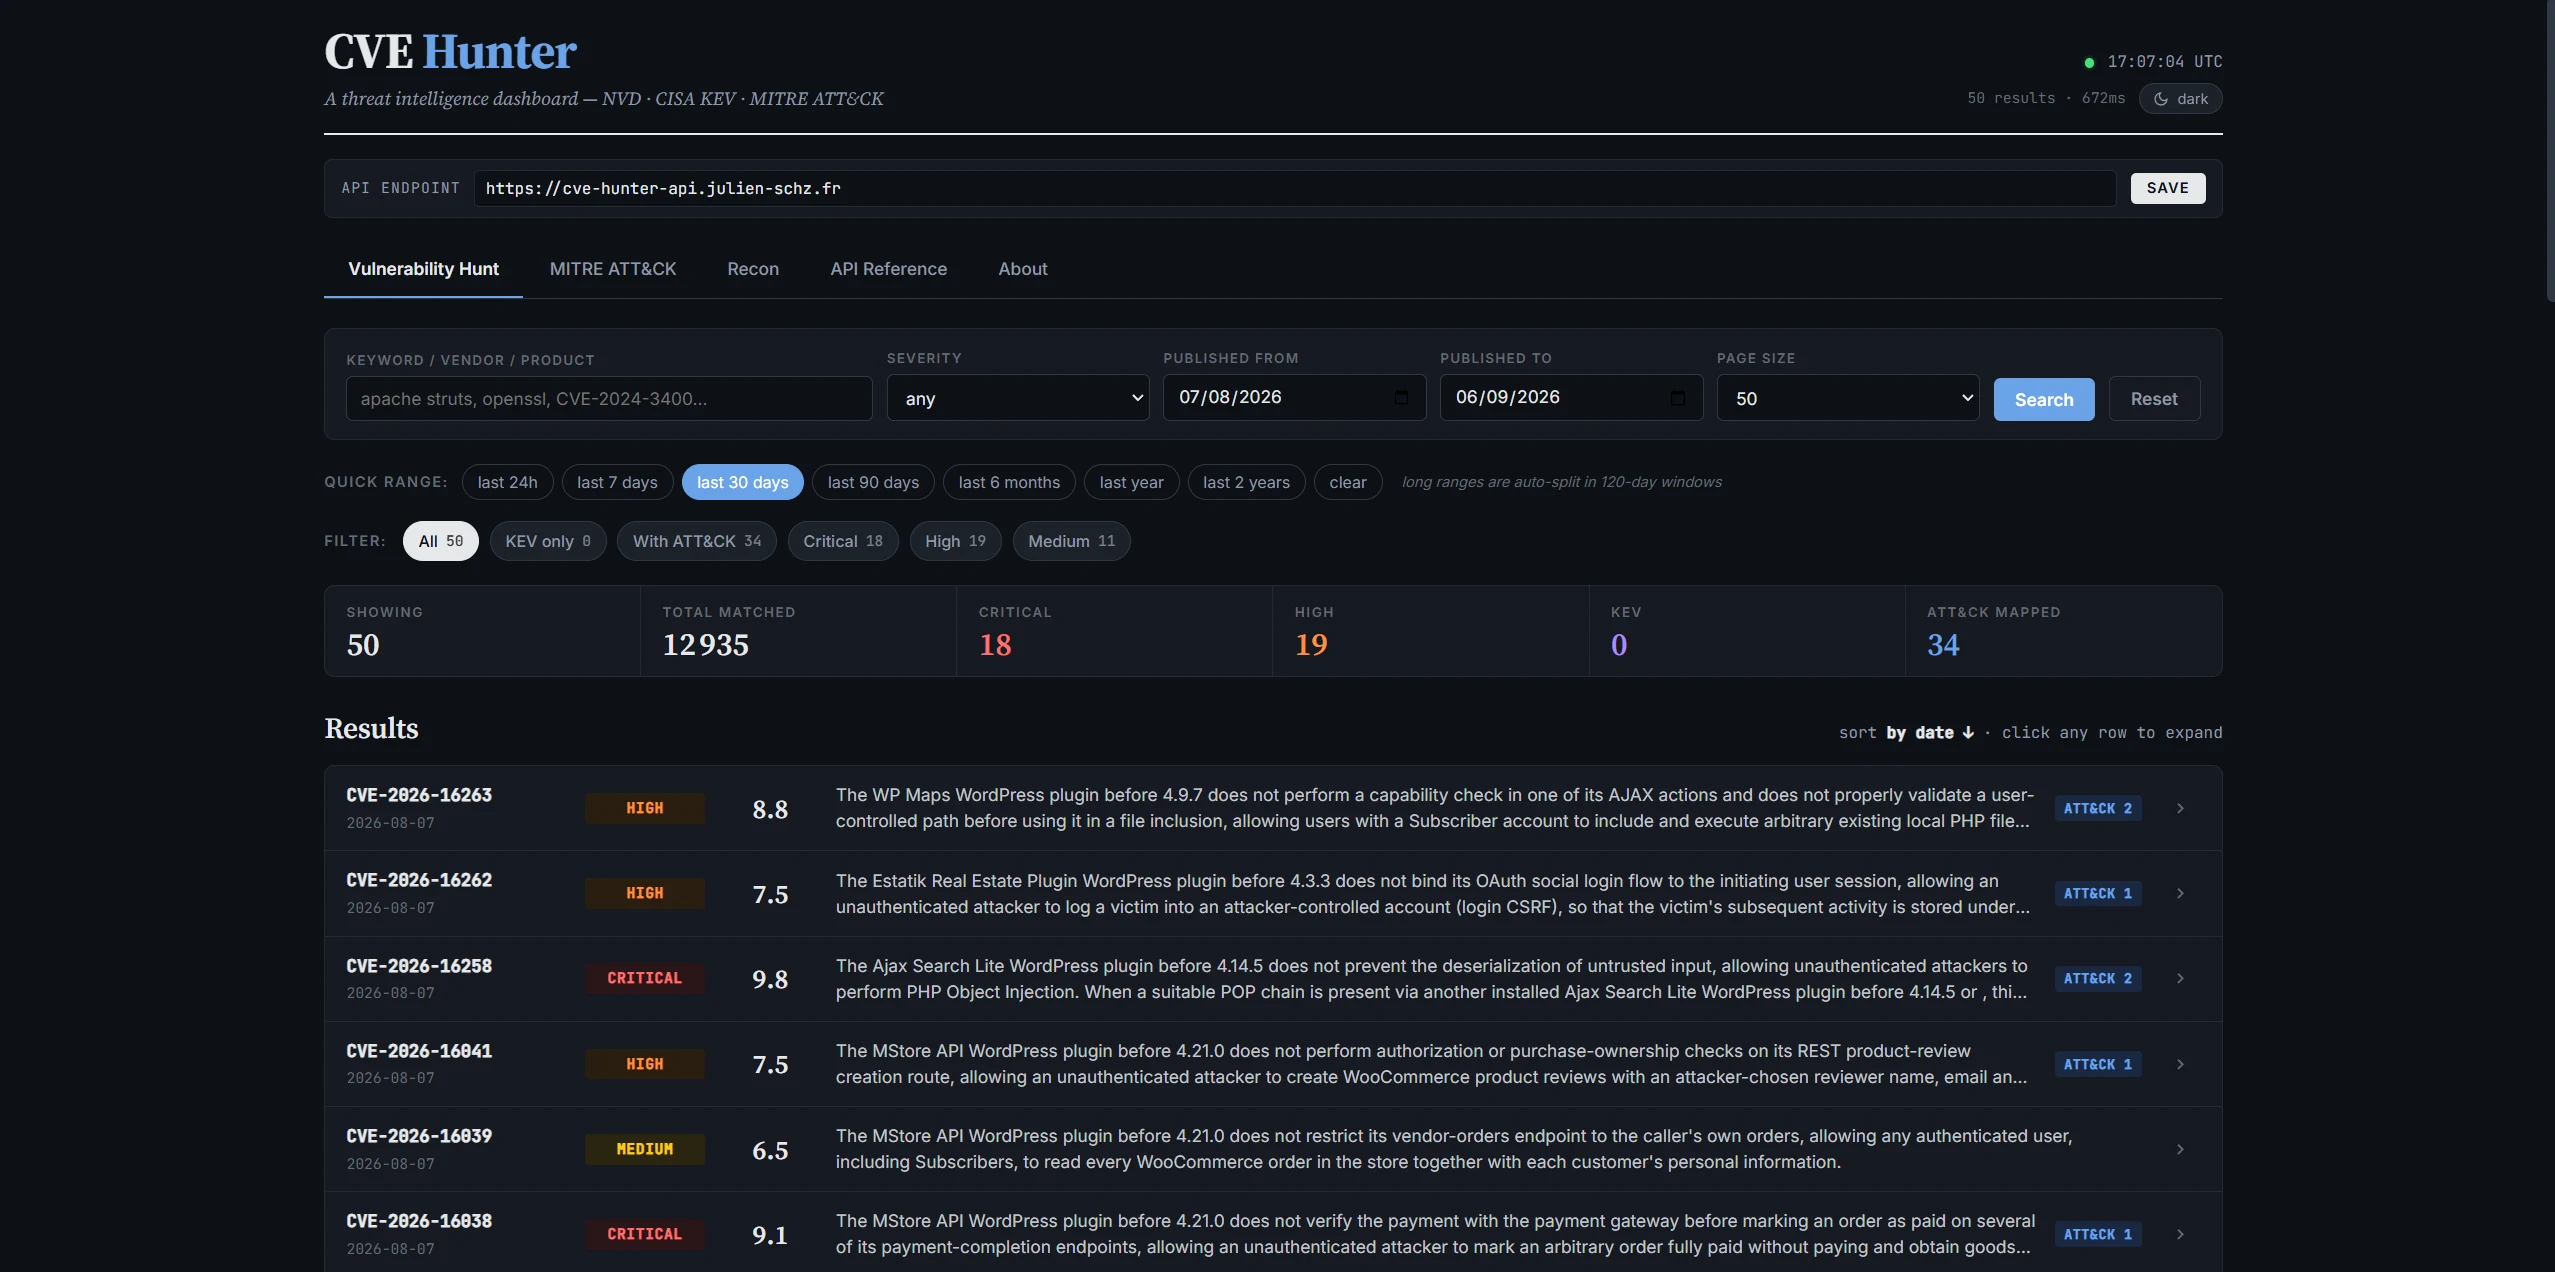Expand the CVE-2026-16039 row chevron
Screen dimensions: 2555x1272
click(x=2180, y=1149)
